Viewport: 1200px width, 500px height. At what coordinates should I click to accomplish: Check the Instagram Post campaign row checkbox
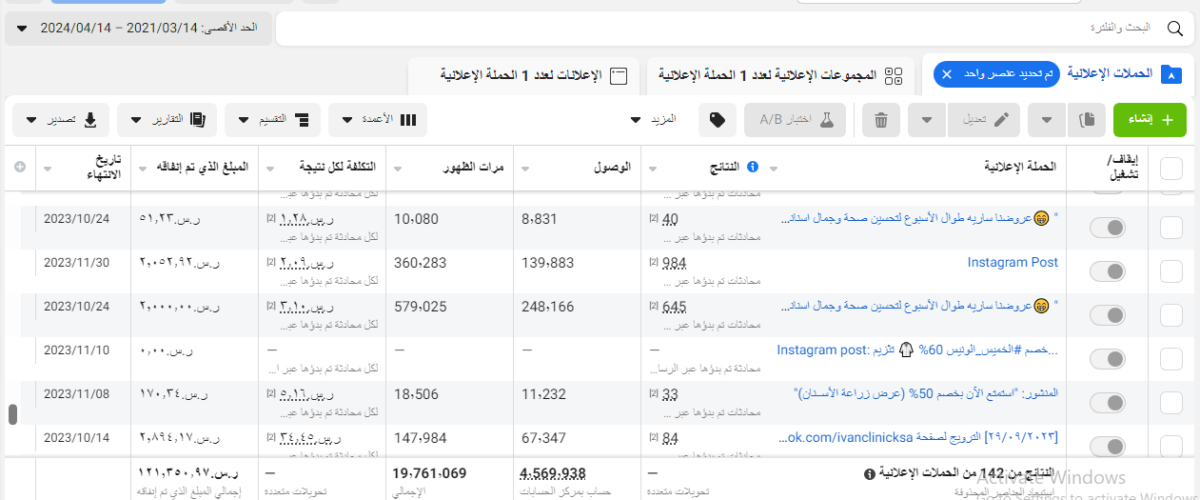1171,272
